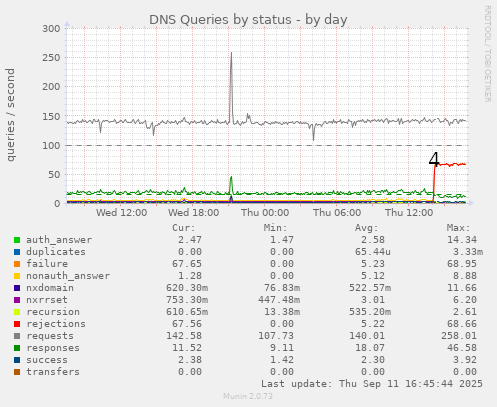Click the nxrrset purple legend swatch
This screenshot has width=497, height=407.
click(x=17, y=300)
